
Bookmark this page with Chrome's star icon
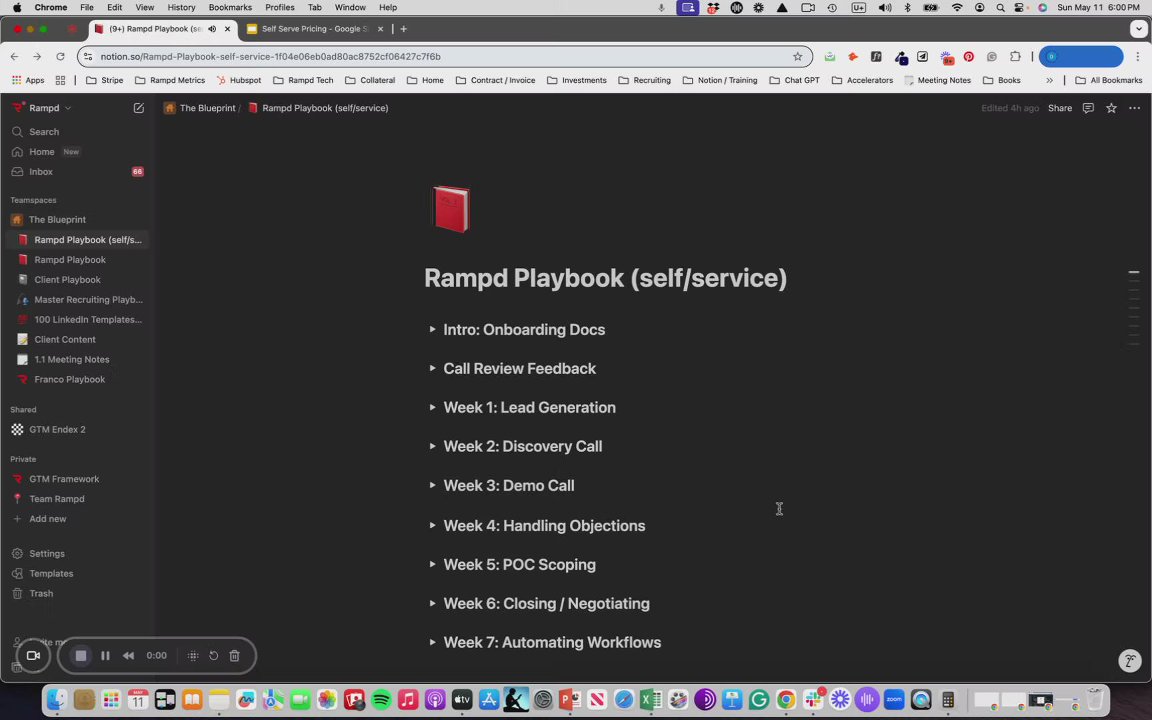point(797,57)
